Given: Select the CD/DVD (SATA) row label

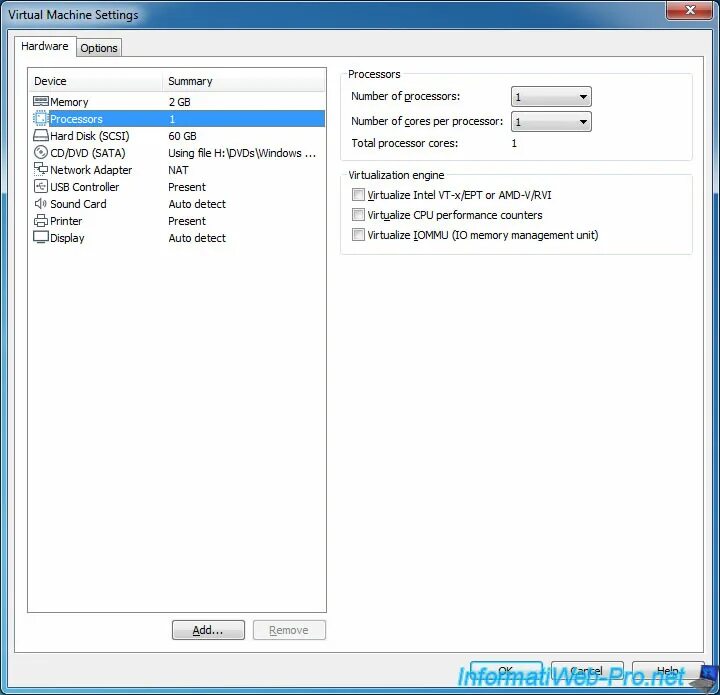Looking at the screenshot, I should pos(88,153).
